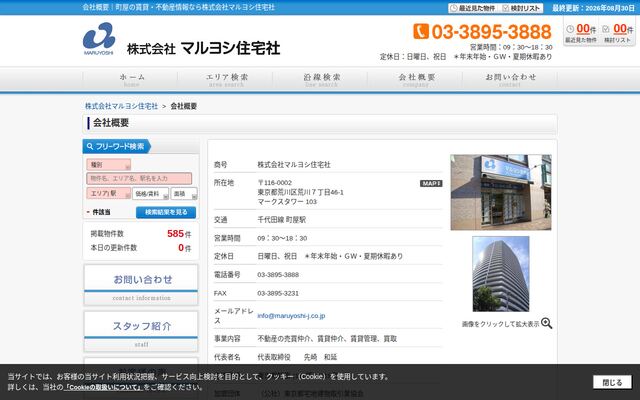Open 最近見た物件 in the top bar
Viewport: 640px width, 400px height.
click(x=472, y=8)
